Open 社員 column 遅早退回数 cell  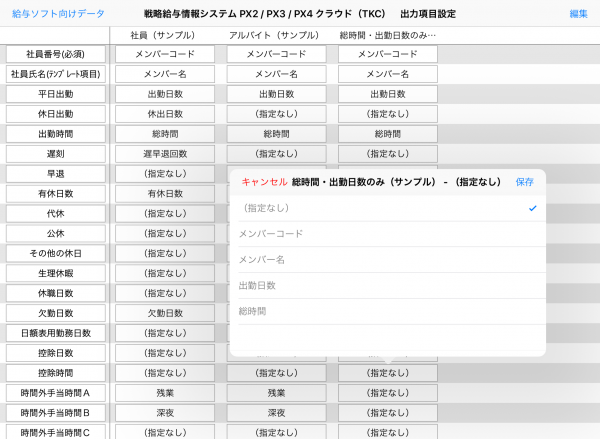165,154
